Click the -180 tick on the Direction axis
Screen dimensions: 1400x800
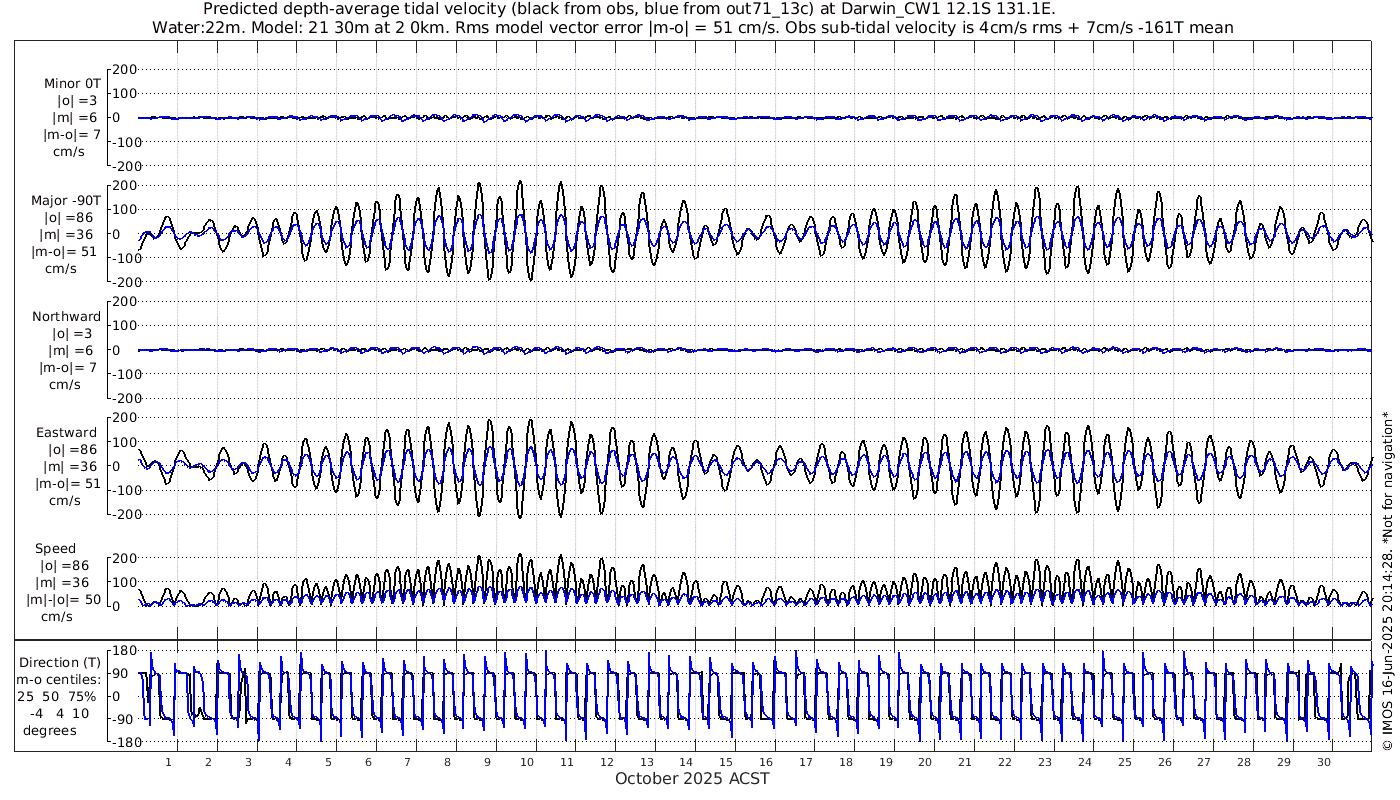coord(120,742)
